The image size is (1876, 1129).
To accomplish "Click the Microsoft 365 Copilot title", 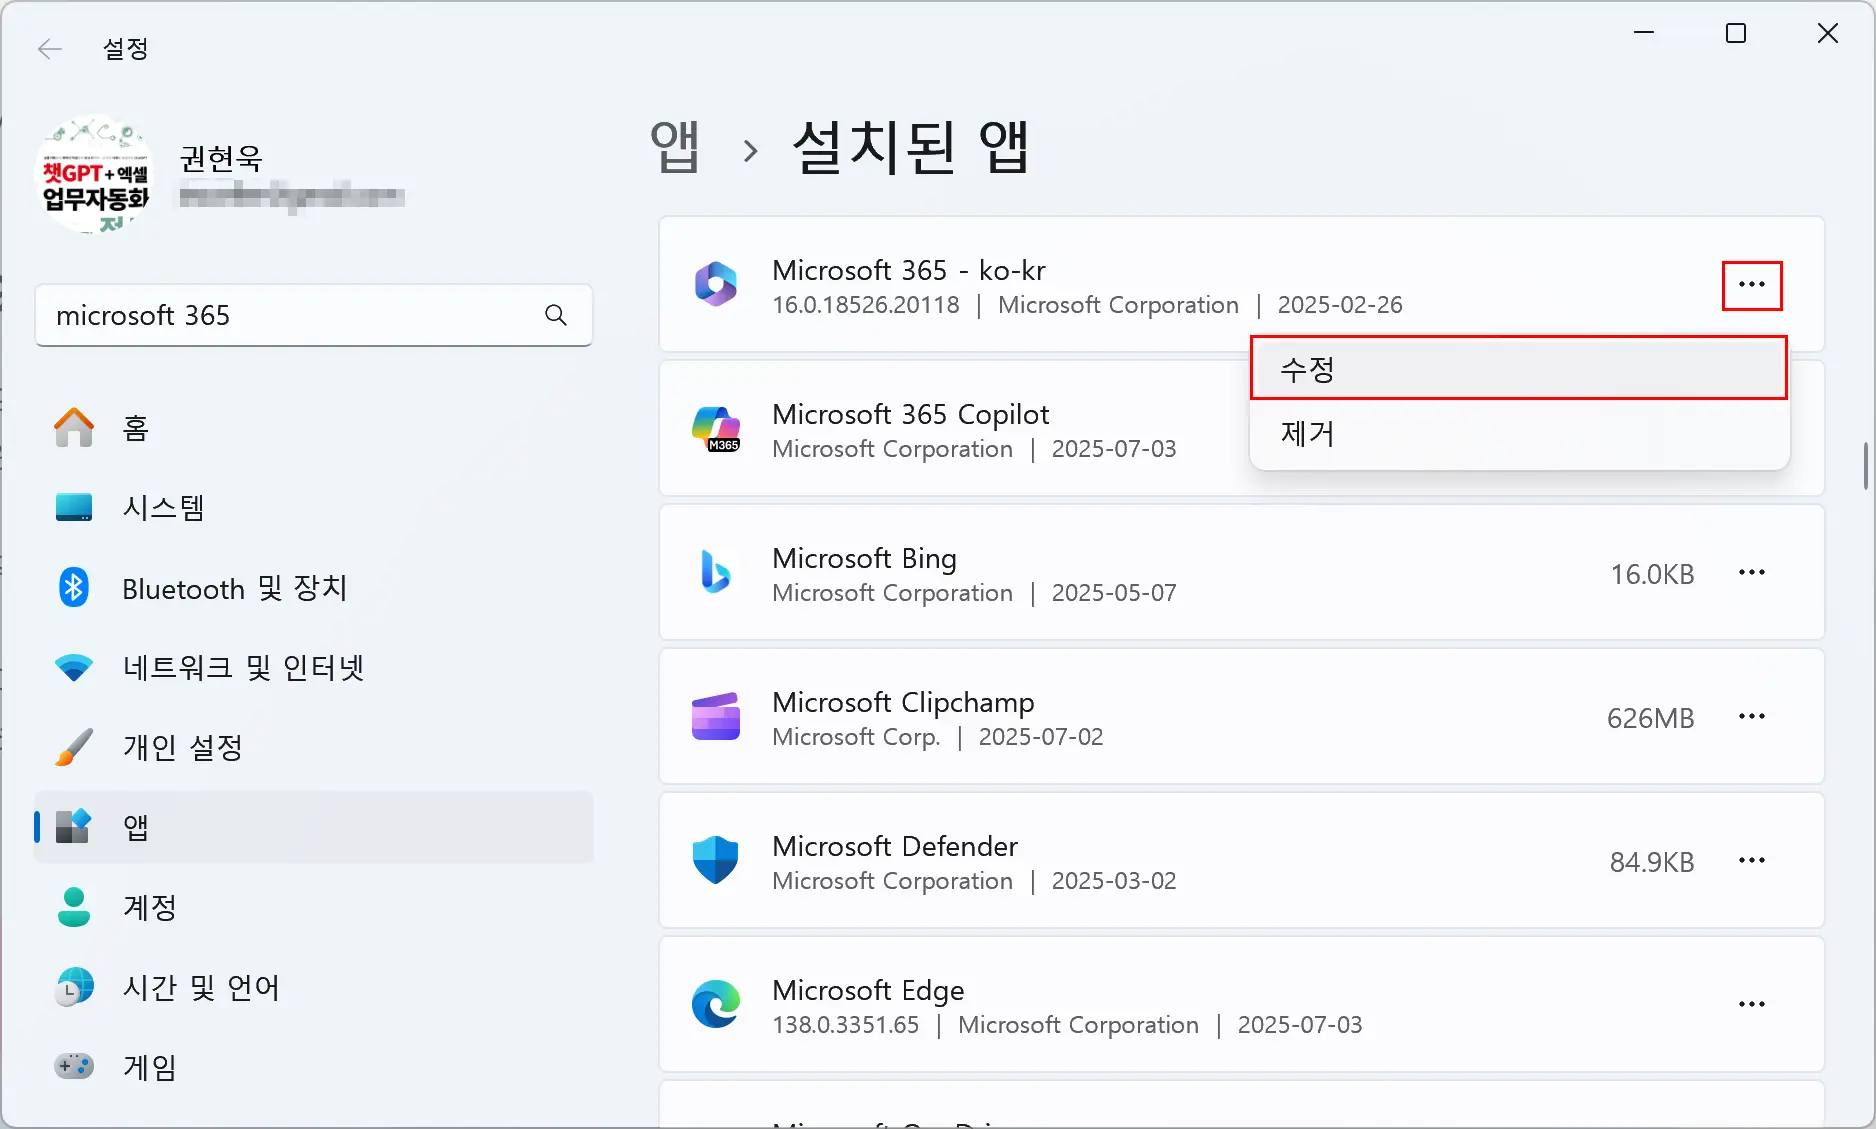I will coord(911,414).
